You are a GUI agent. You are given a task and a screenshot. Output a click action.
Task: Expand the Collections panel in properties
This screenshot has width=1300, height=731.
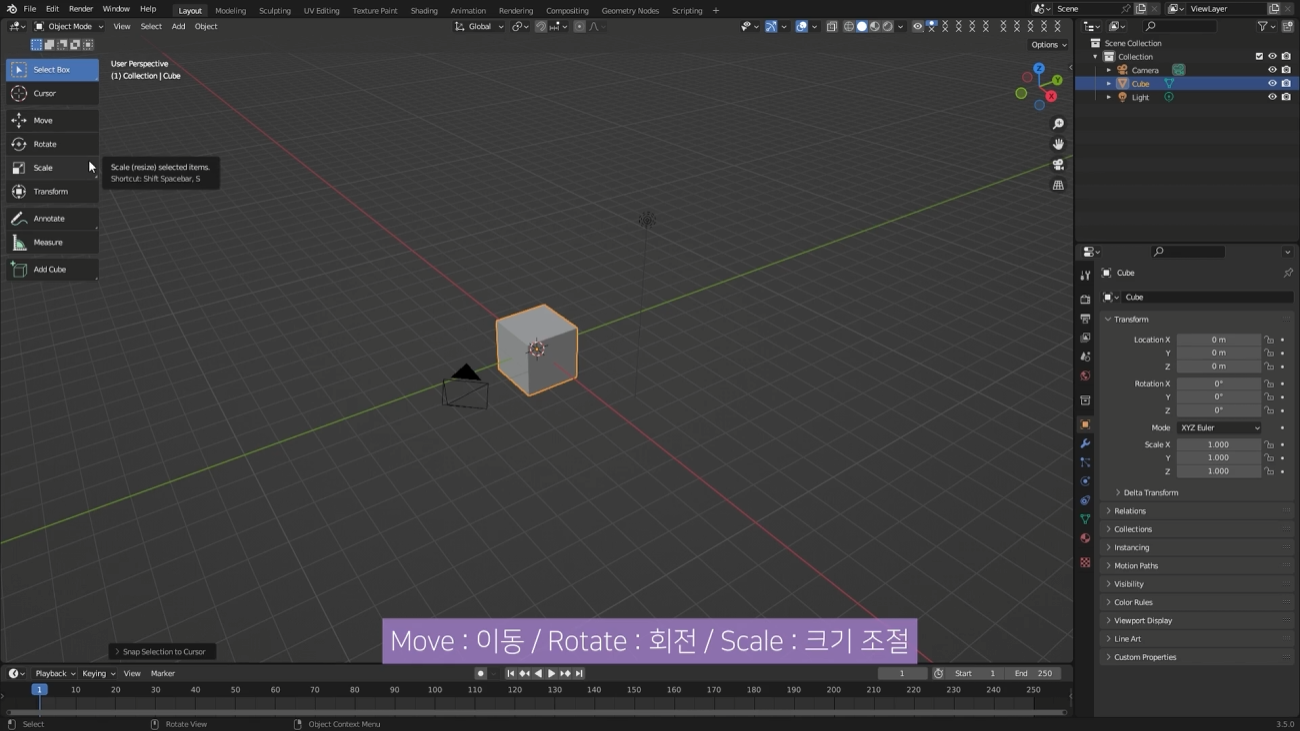pyautogui.click(x=1197, y=529)
